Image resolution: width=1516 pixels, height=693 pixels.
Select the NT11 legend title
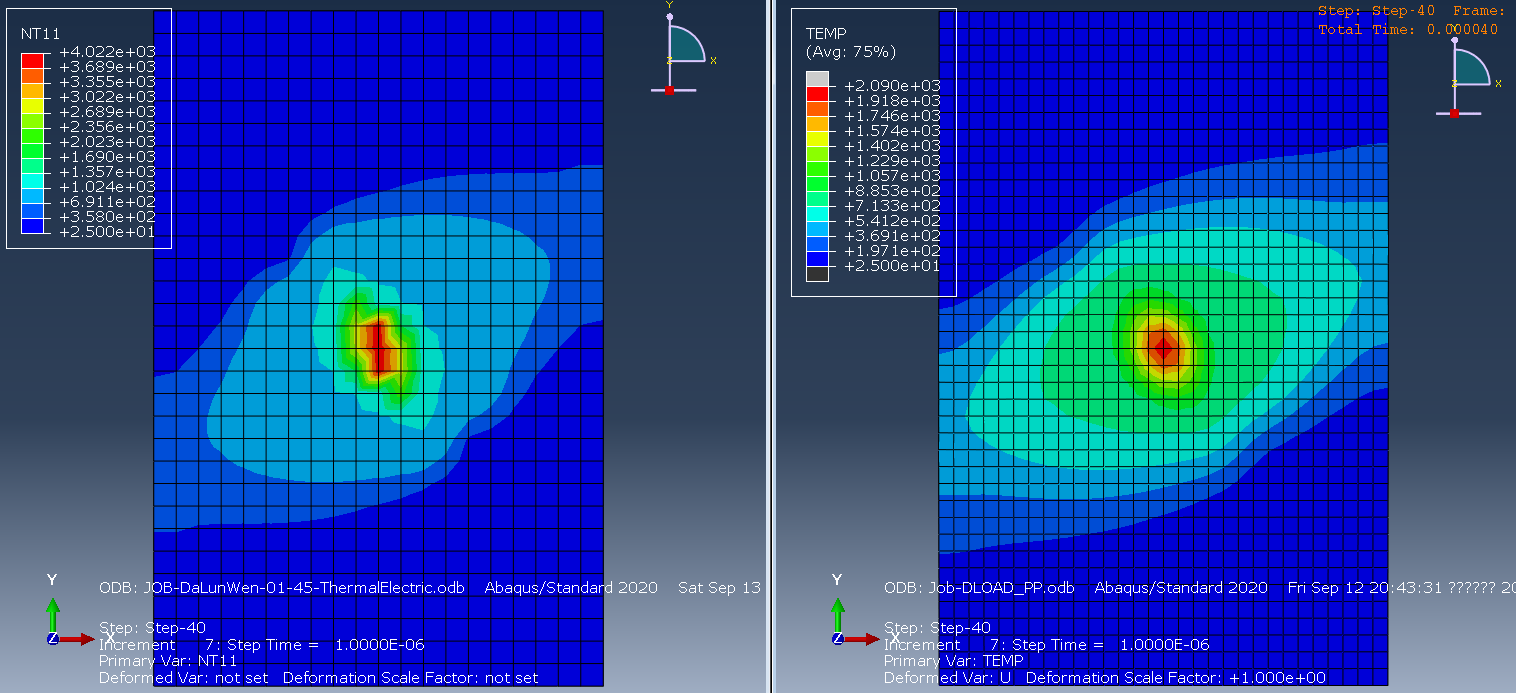41,33
